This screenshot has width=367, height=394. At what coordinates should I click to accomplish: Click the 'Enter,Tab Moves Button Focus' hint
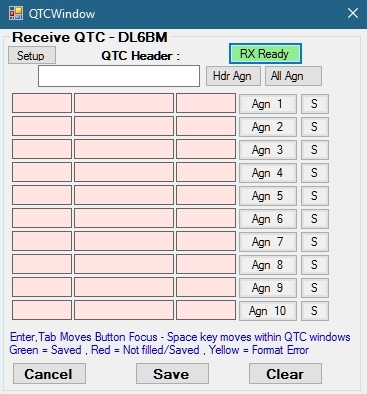[x=84, y=337]
